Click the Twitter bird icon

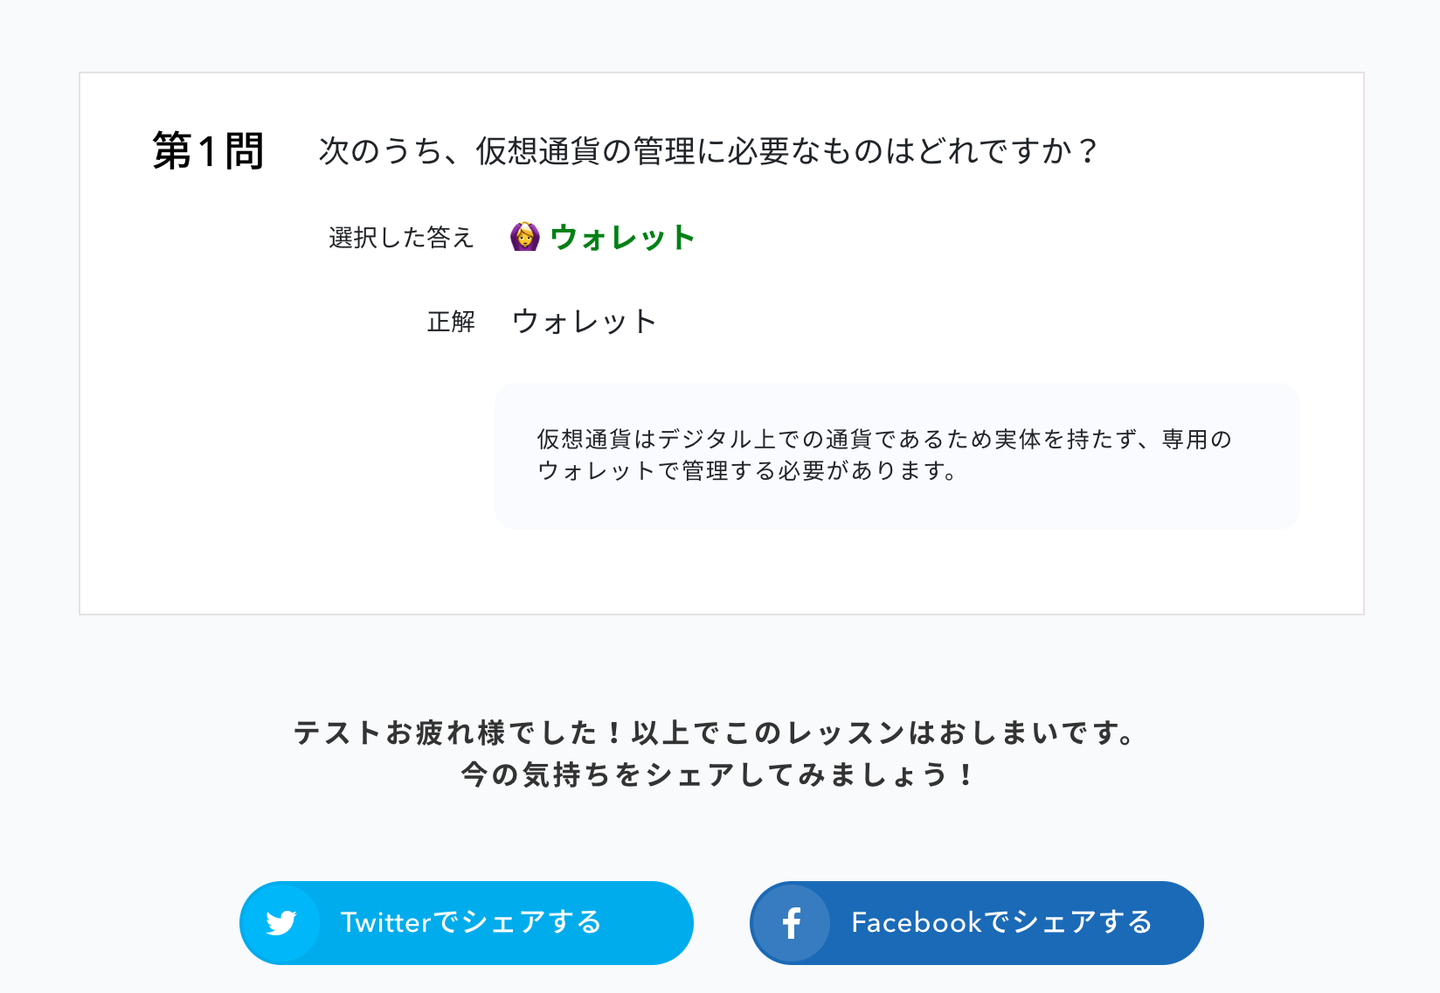pos(281,922)
